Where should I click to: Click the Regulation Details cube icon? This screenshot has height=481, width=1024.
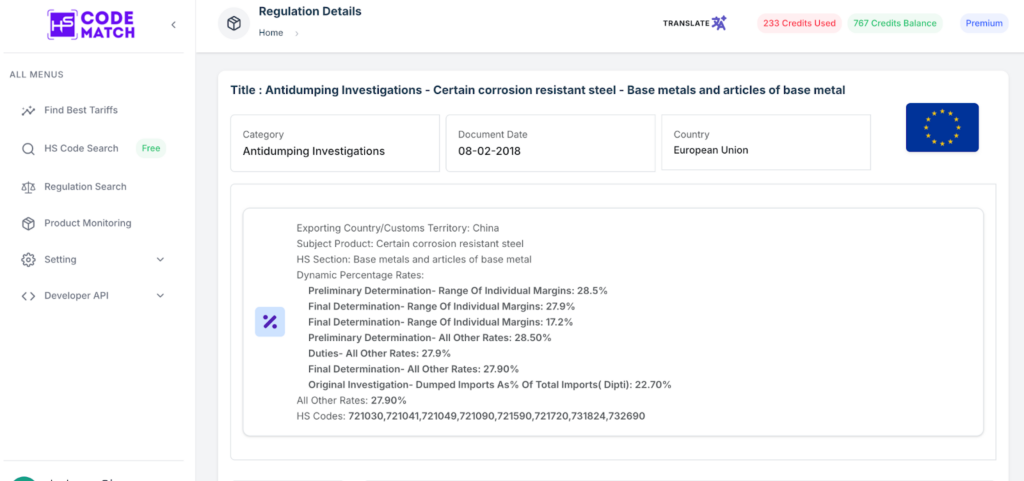234,23
